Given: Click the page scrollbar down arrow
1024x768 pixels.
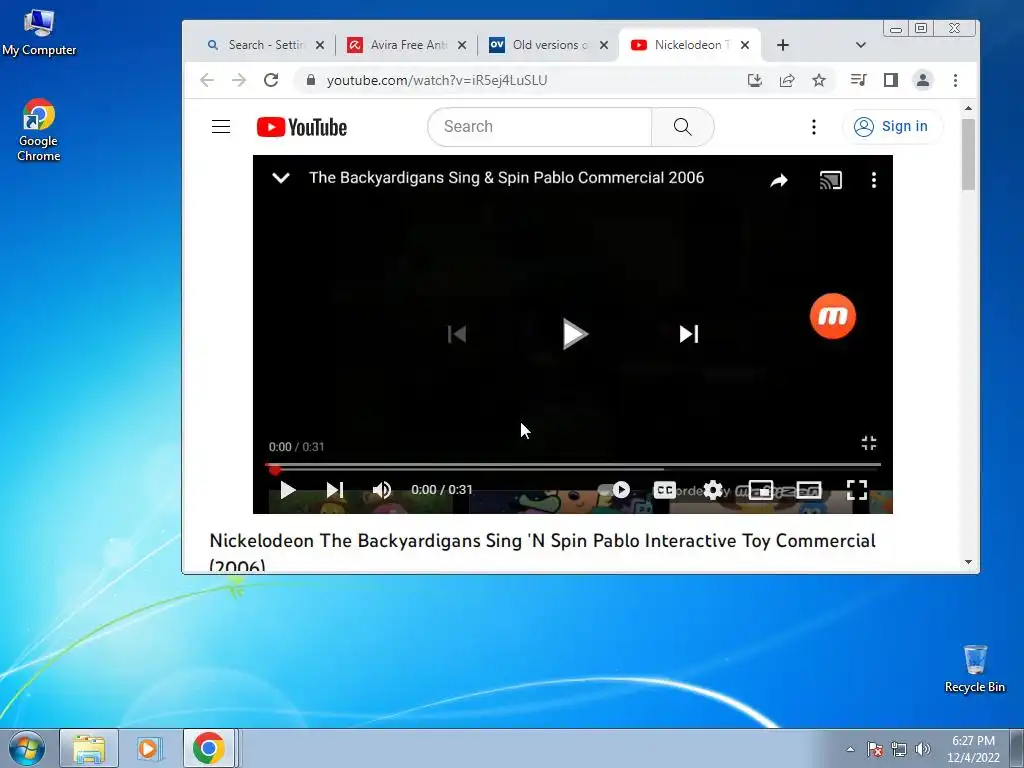Looking at the screenshot, I should point(968,562).
